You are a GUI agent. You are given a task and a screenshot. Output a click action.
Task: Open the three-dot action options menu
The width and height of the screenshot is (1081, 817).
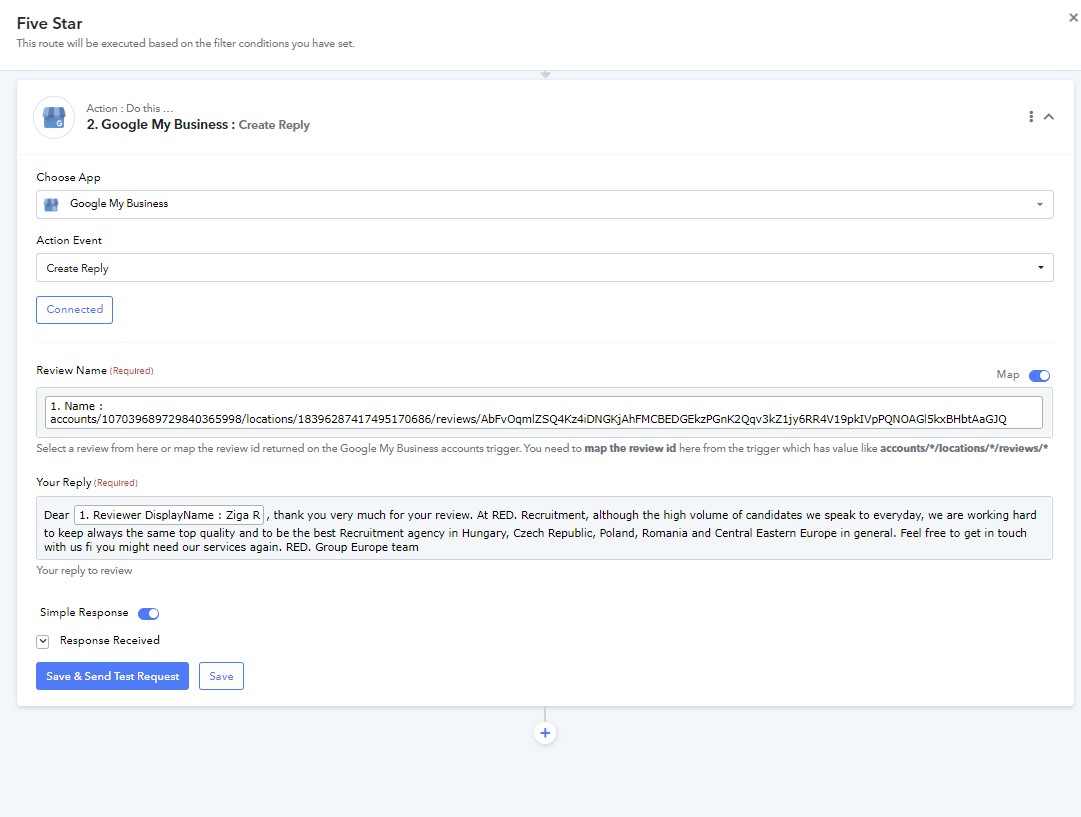coord(1031,117)
